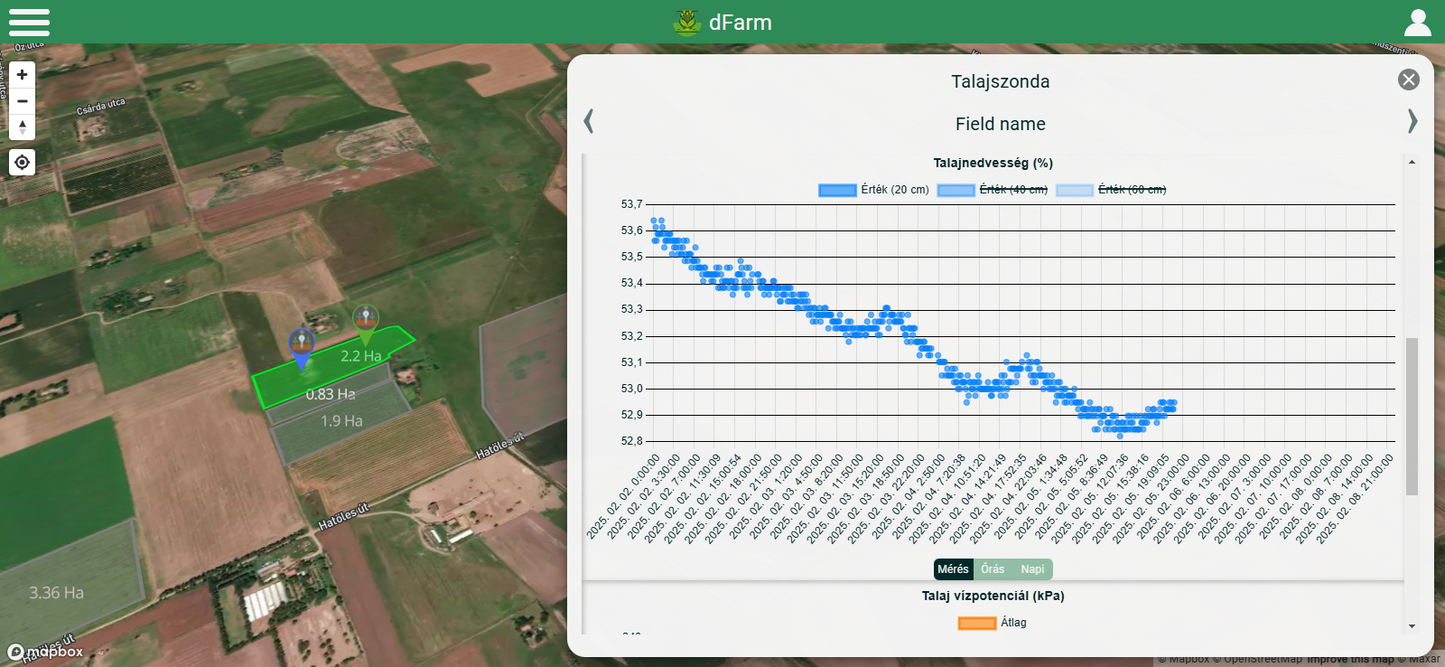Toggle the orange Átlag legend swatch
This screenshot has height=667, width=1445.
(977, 623)
